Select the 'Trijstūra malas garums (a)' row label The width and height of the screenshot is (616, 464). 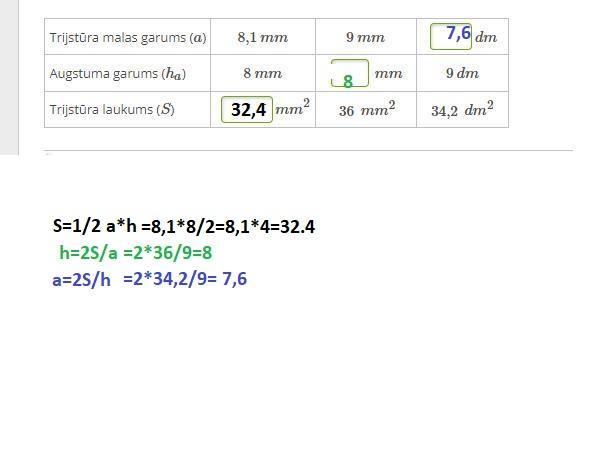pos(128,38)
